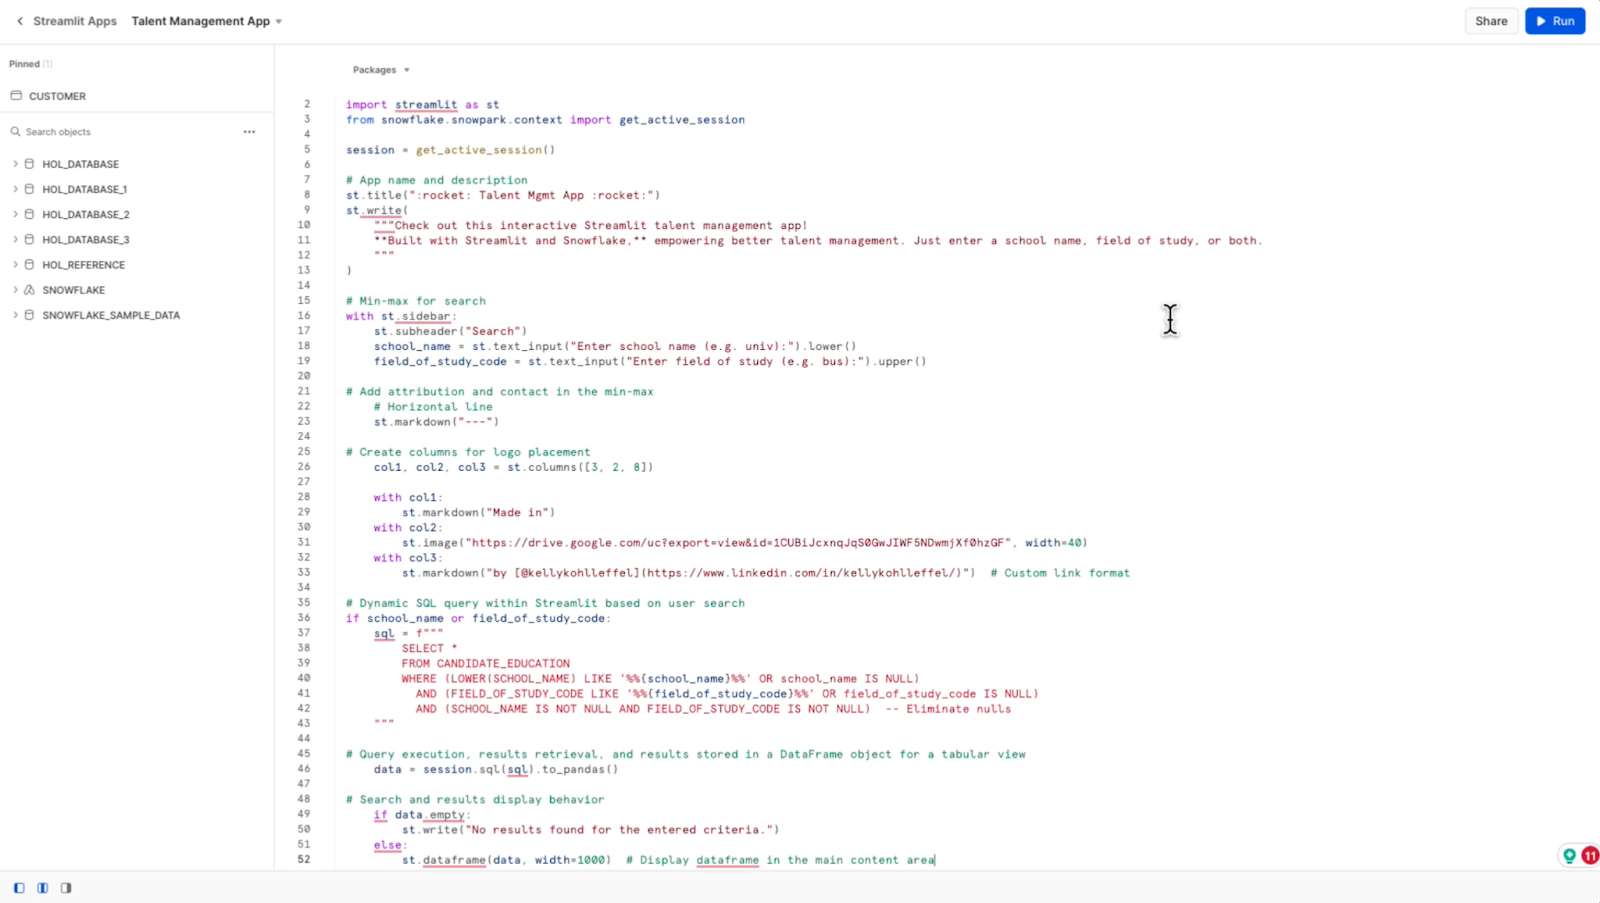Click the database icon beside HOL_DATABASE_1
The image size is (1600, 903).
tap(30, 189)
